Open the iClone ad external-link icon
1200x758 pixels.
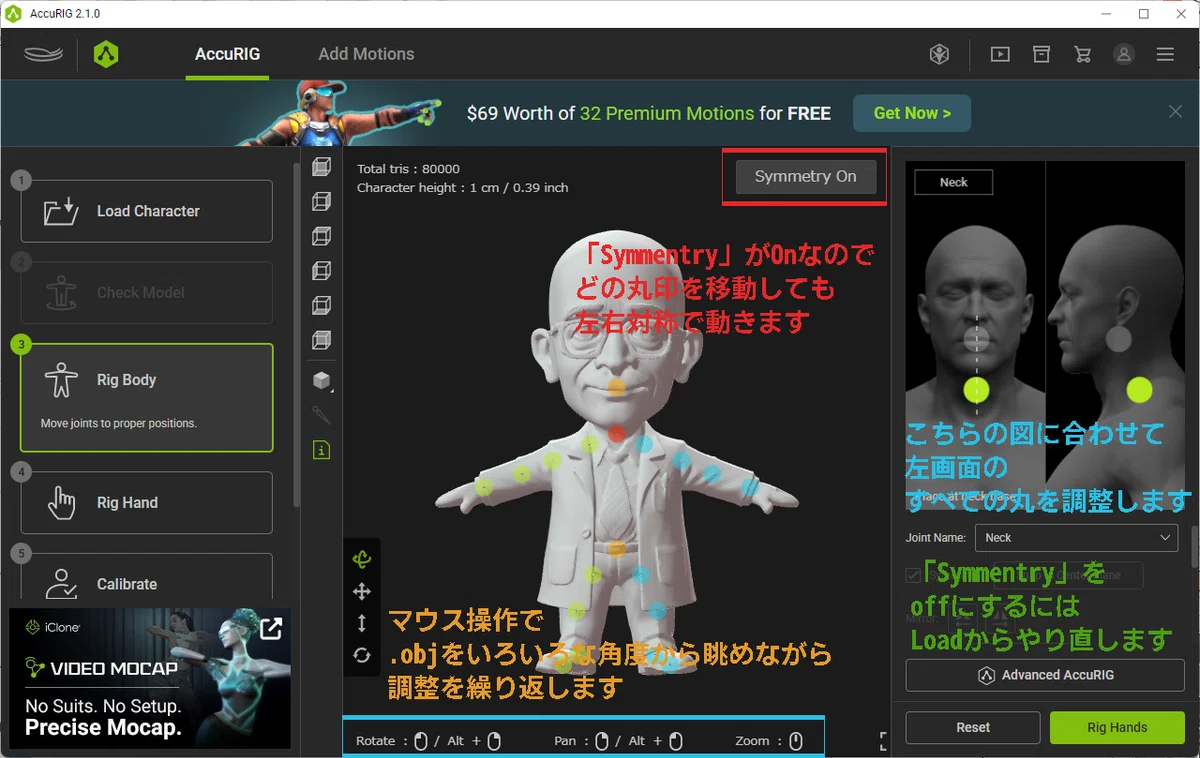(271, 628)
